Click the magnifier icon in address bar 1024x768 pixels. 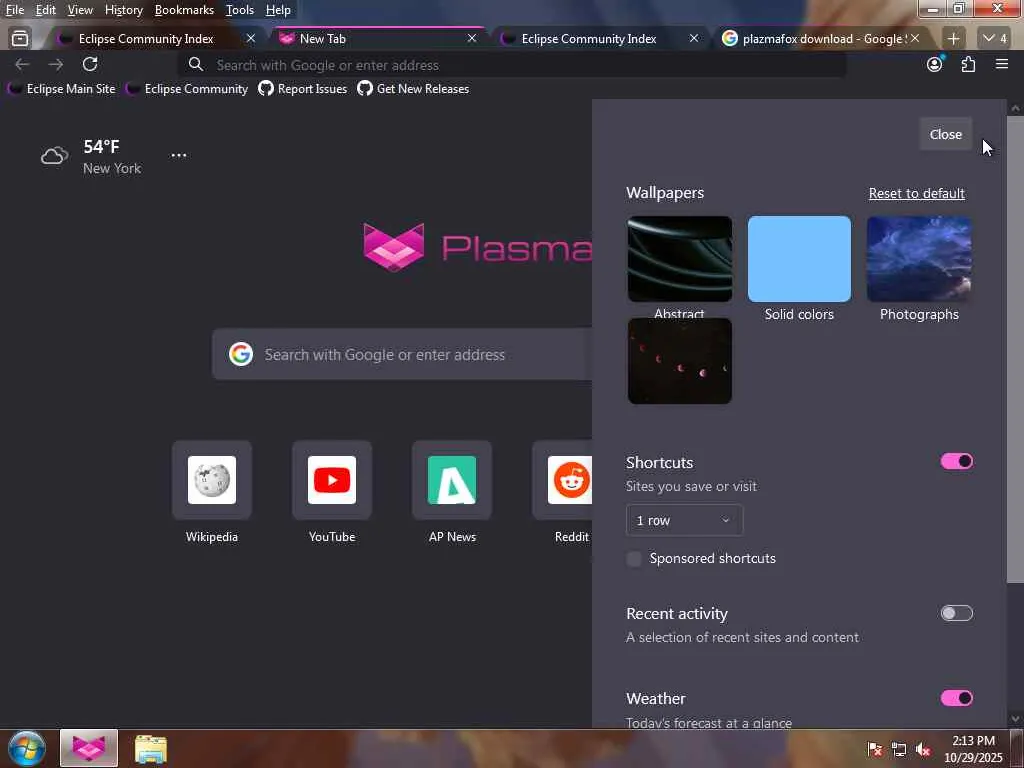click(195, 64)
